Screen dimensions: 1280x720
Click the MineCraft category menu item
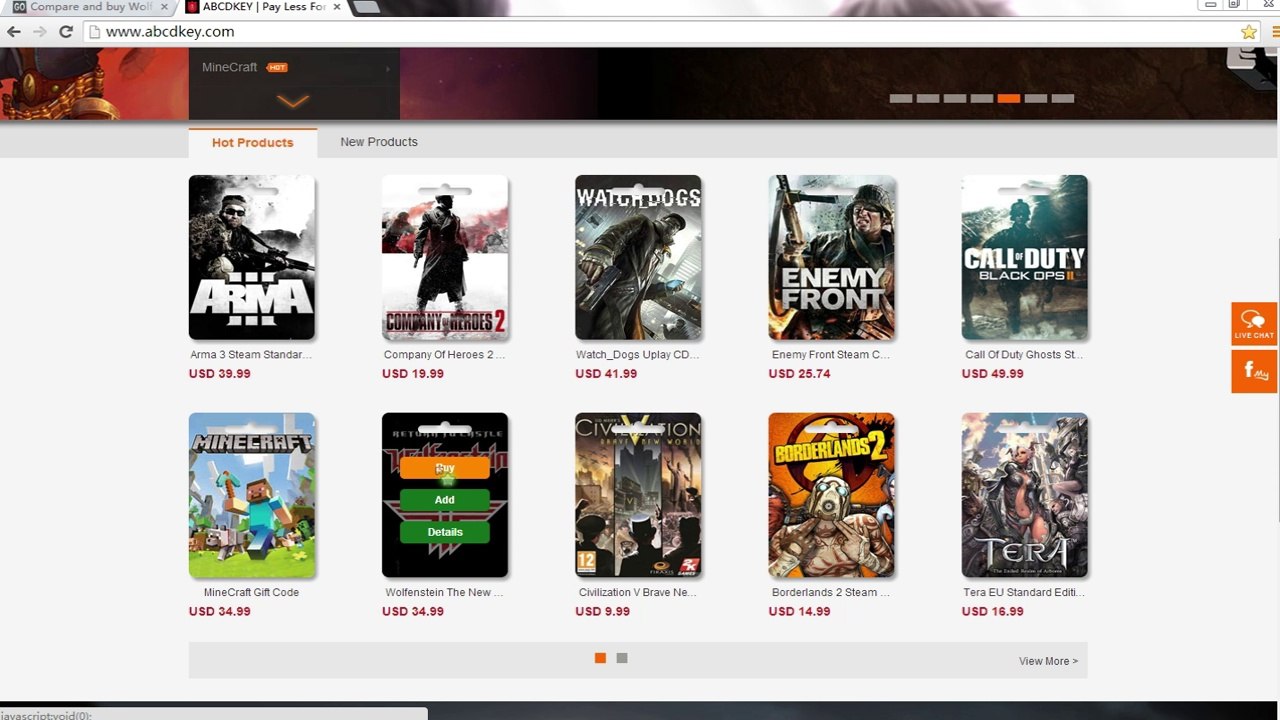(x=230, y=67)
